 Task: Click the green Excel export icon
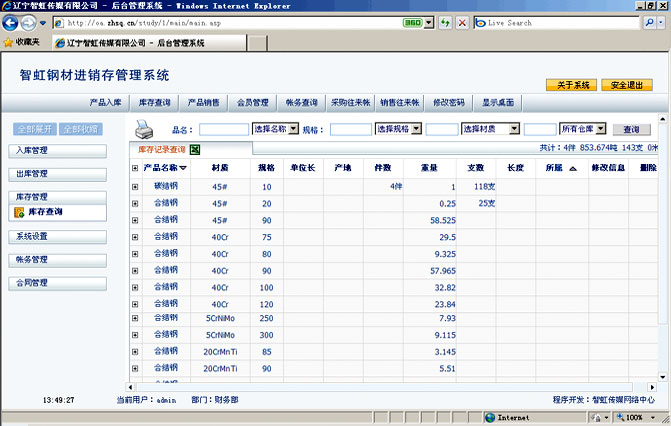[x=196, y=149]
